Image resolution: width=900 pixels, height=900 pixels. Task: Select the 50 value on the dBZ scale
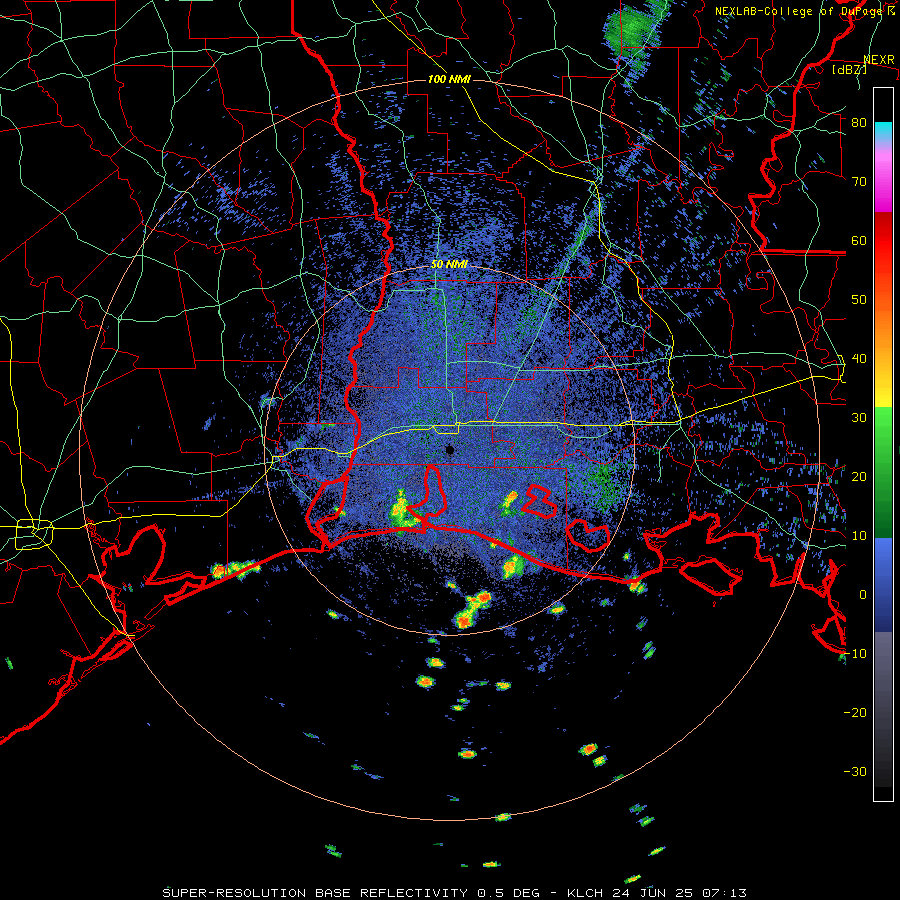coord(859,300)
